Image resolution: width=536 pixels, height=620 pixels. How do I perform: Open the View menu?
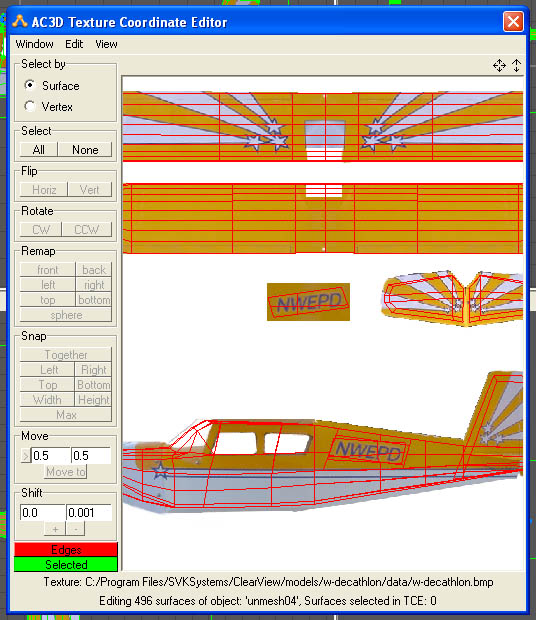point(106,44)
